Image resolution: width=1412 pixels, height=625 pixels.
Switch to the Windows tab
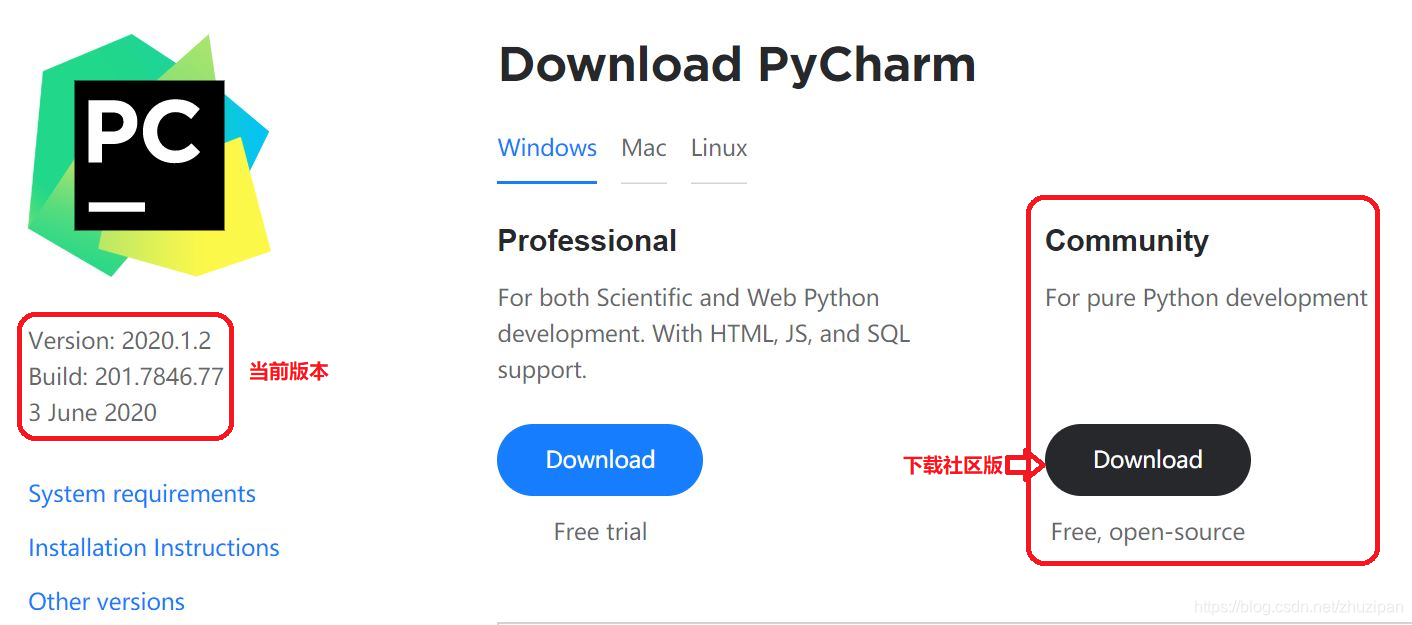tap(547, 148)
